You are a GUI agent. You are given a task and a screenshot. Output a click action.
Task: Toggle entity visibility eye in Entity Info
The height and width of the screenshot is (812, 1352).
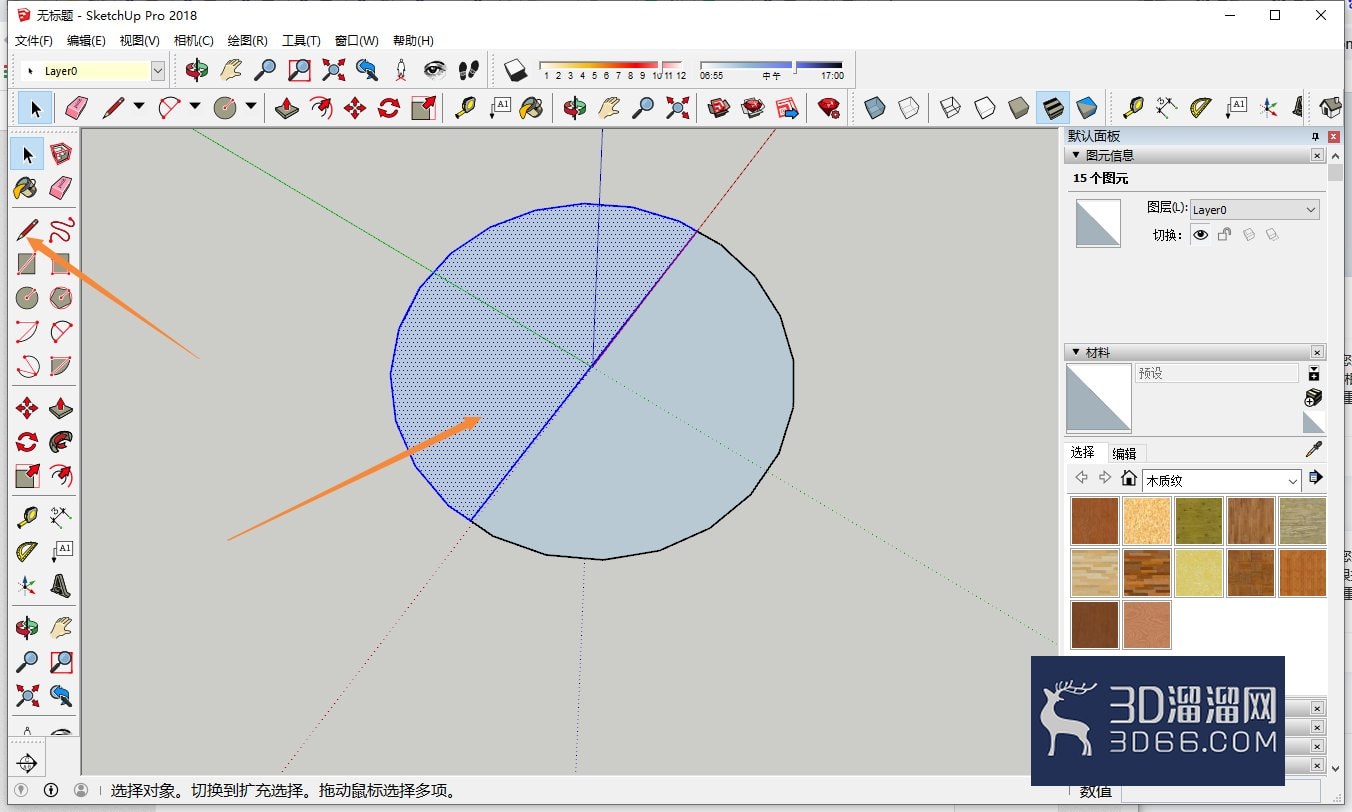[x=1200, y=235]
